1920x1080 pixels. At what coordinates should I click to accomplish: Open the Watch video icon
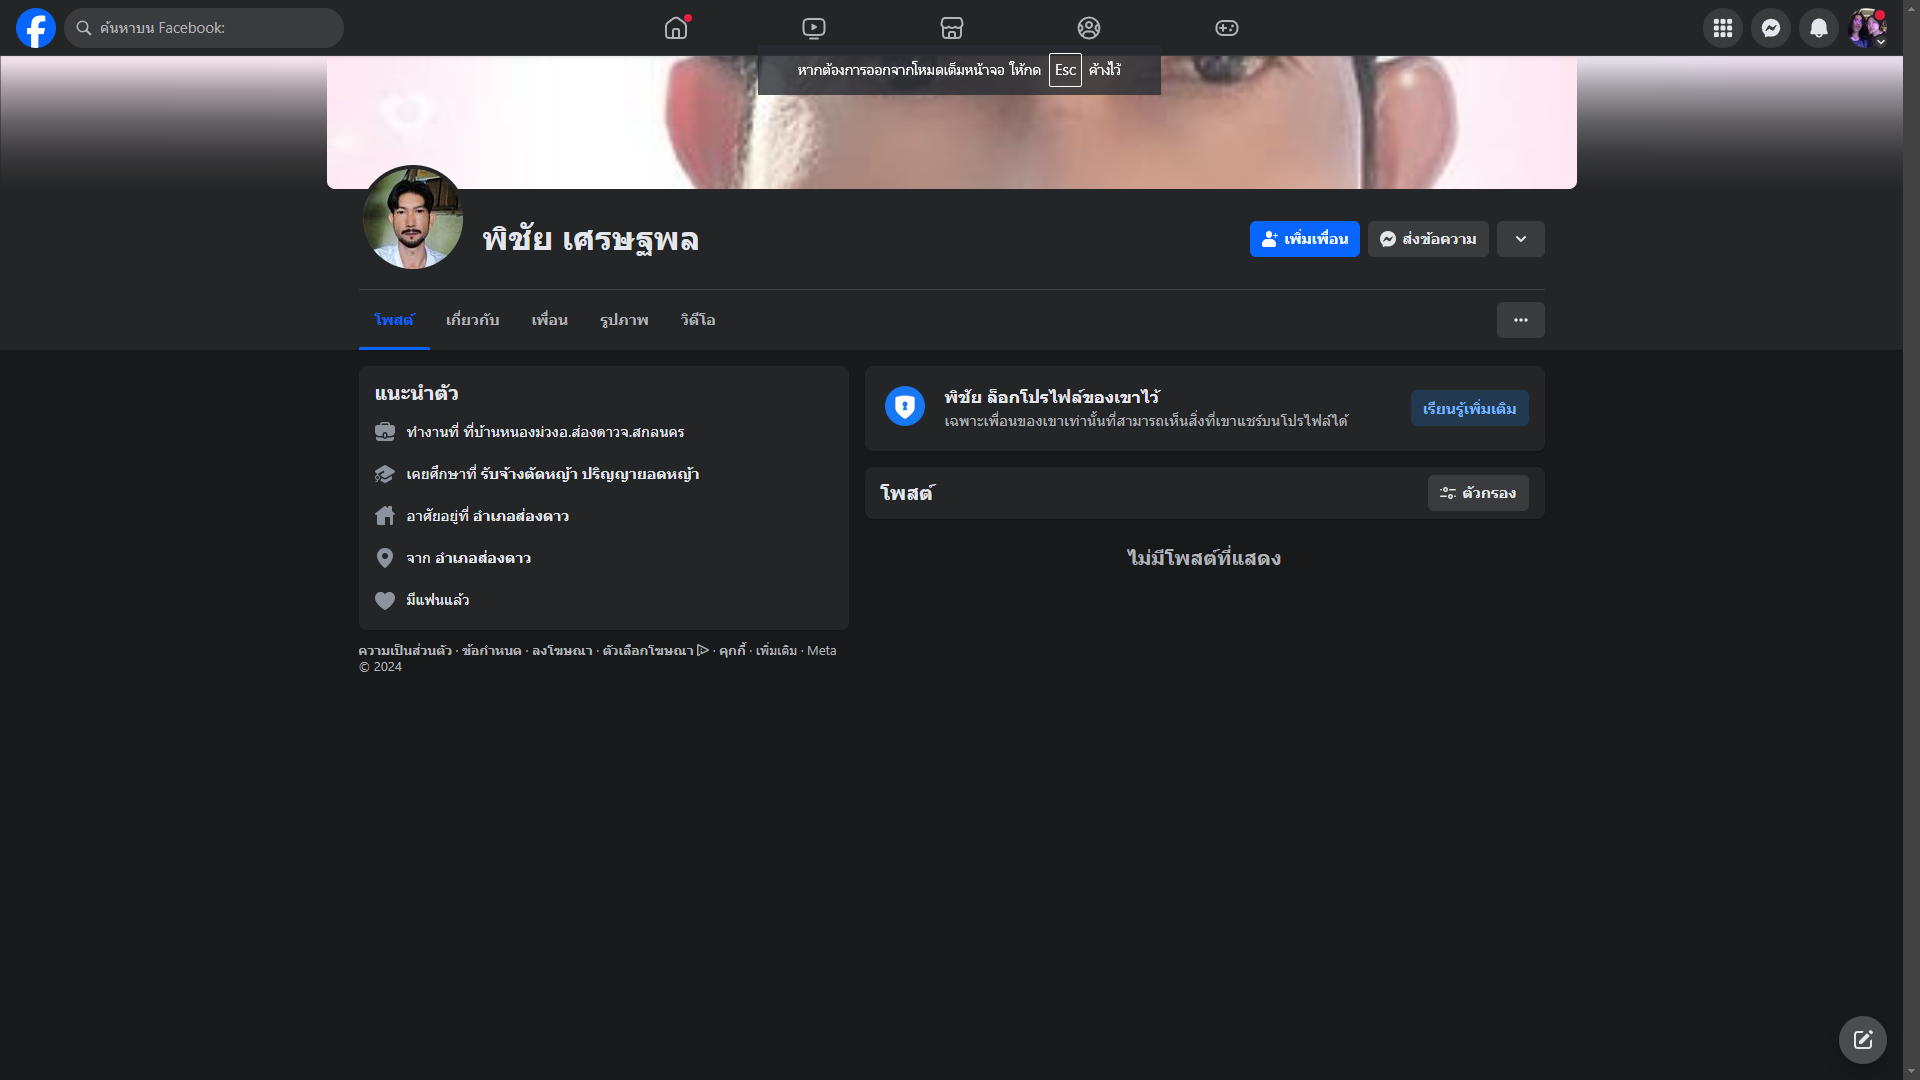point(814,28)
